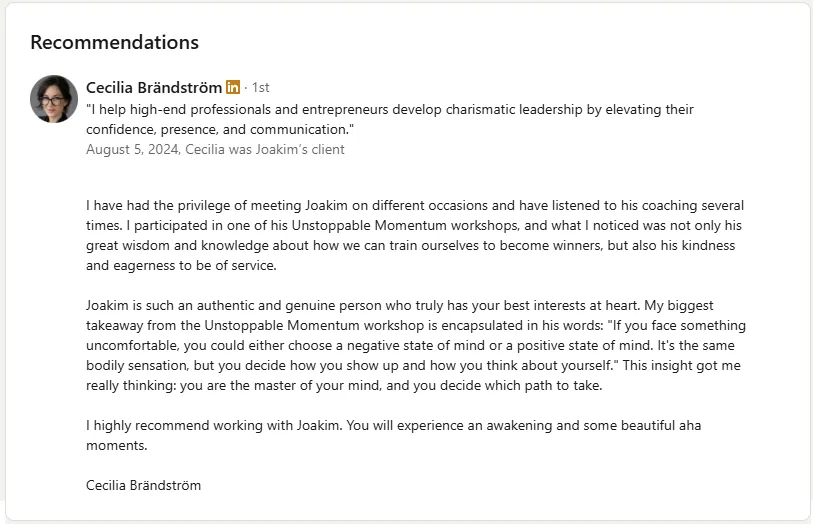
Task: Click the line beginning "I have had the privilege"
Action: point(415,205)
